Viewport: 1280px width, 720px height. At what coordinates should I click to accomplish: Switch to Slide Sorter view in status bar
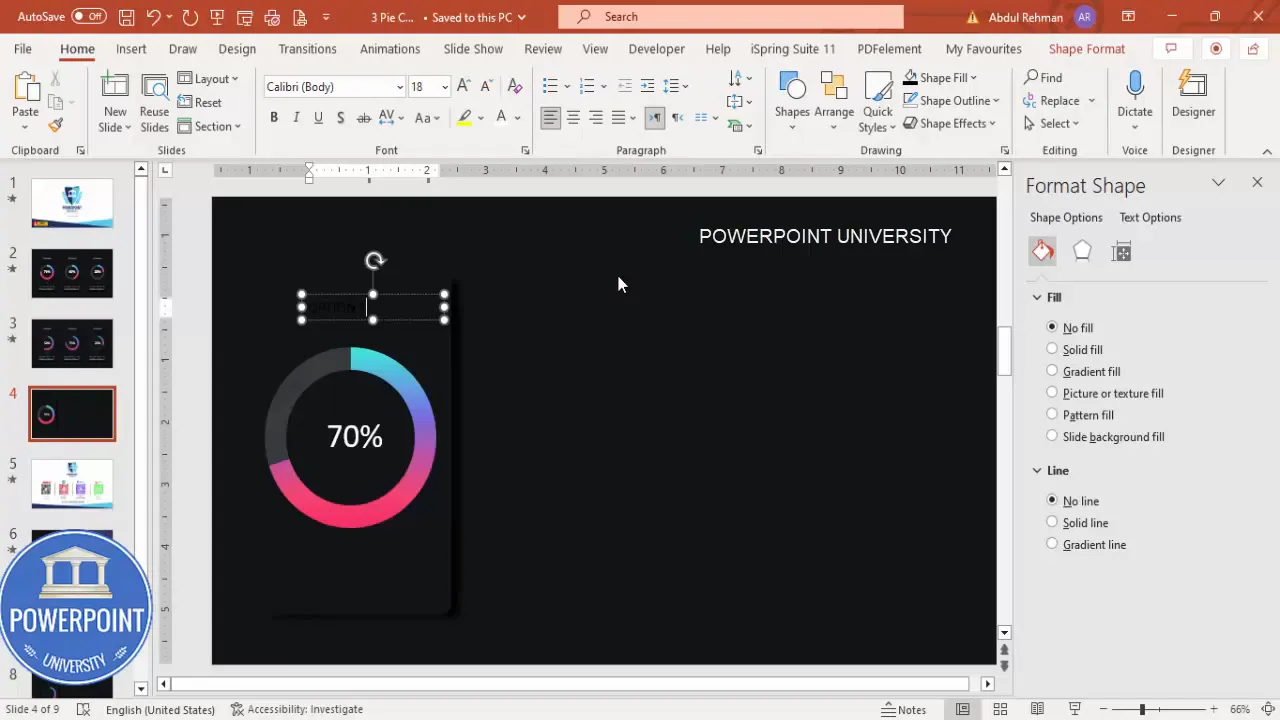(1000, 709)
